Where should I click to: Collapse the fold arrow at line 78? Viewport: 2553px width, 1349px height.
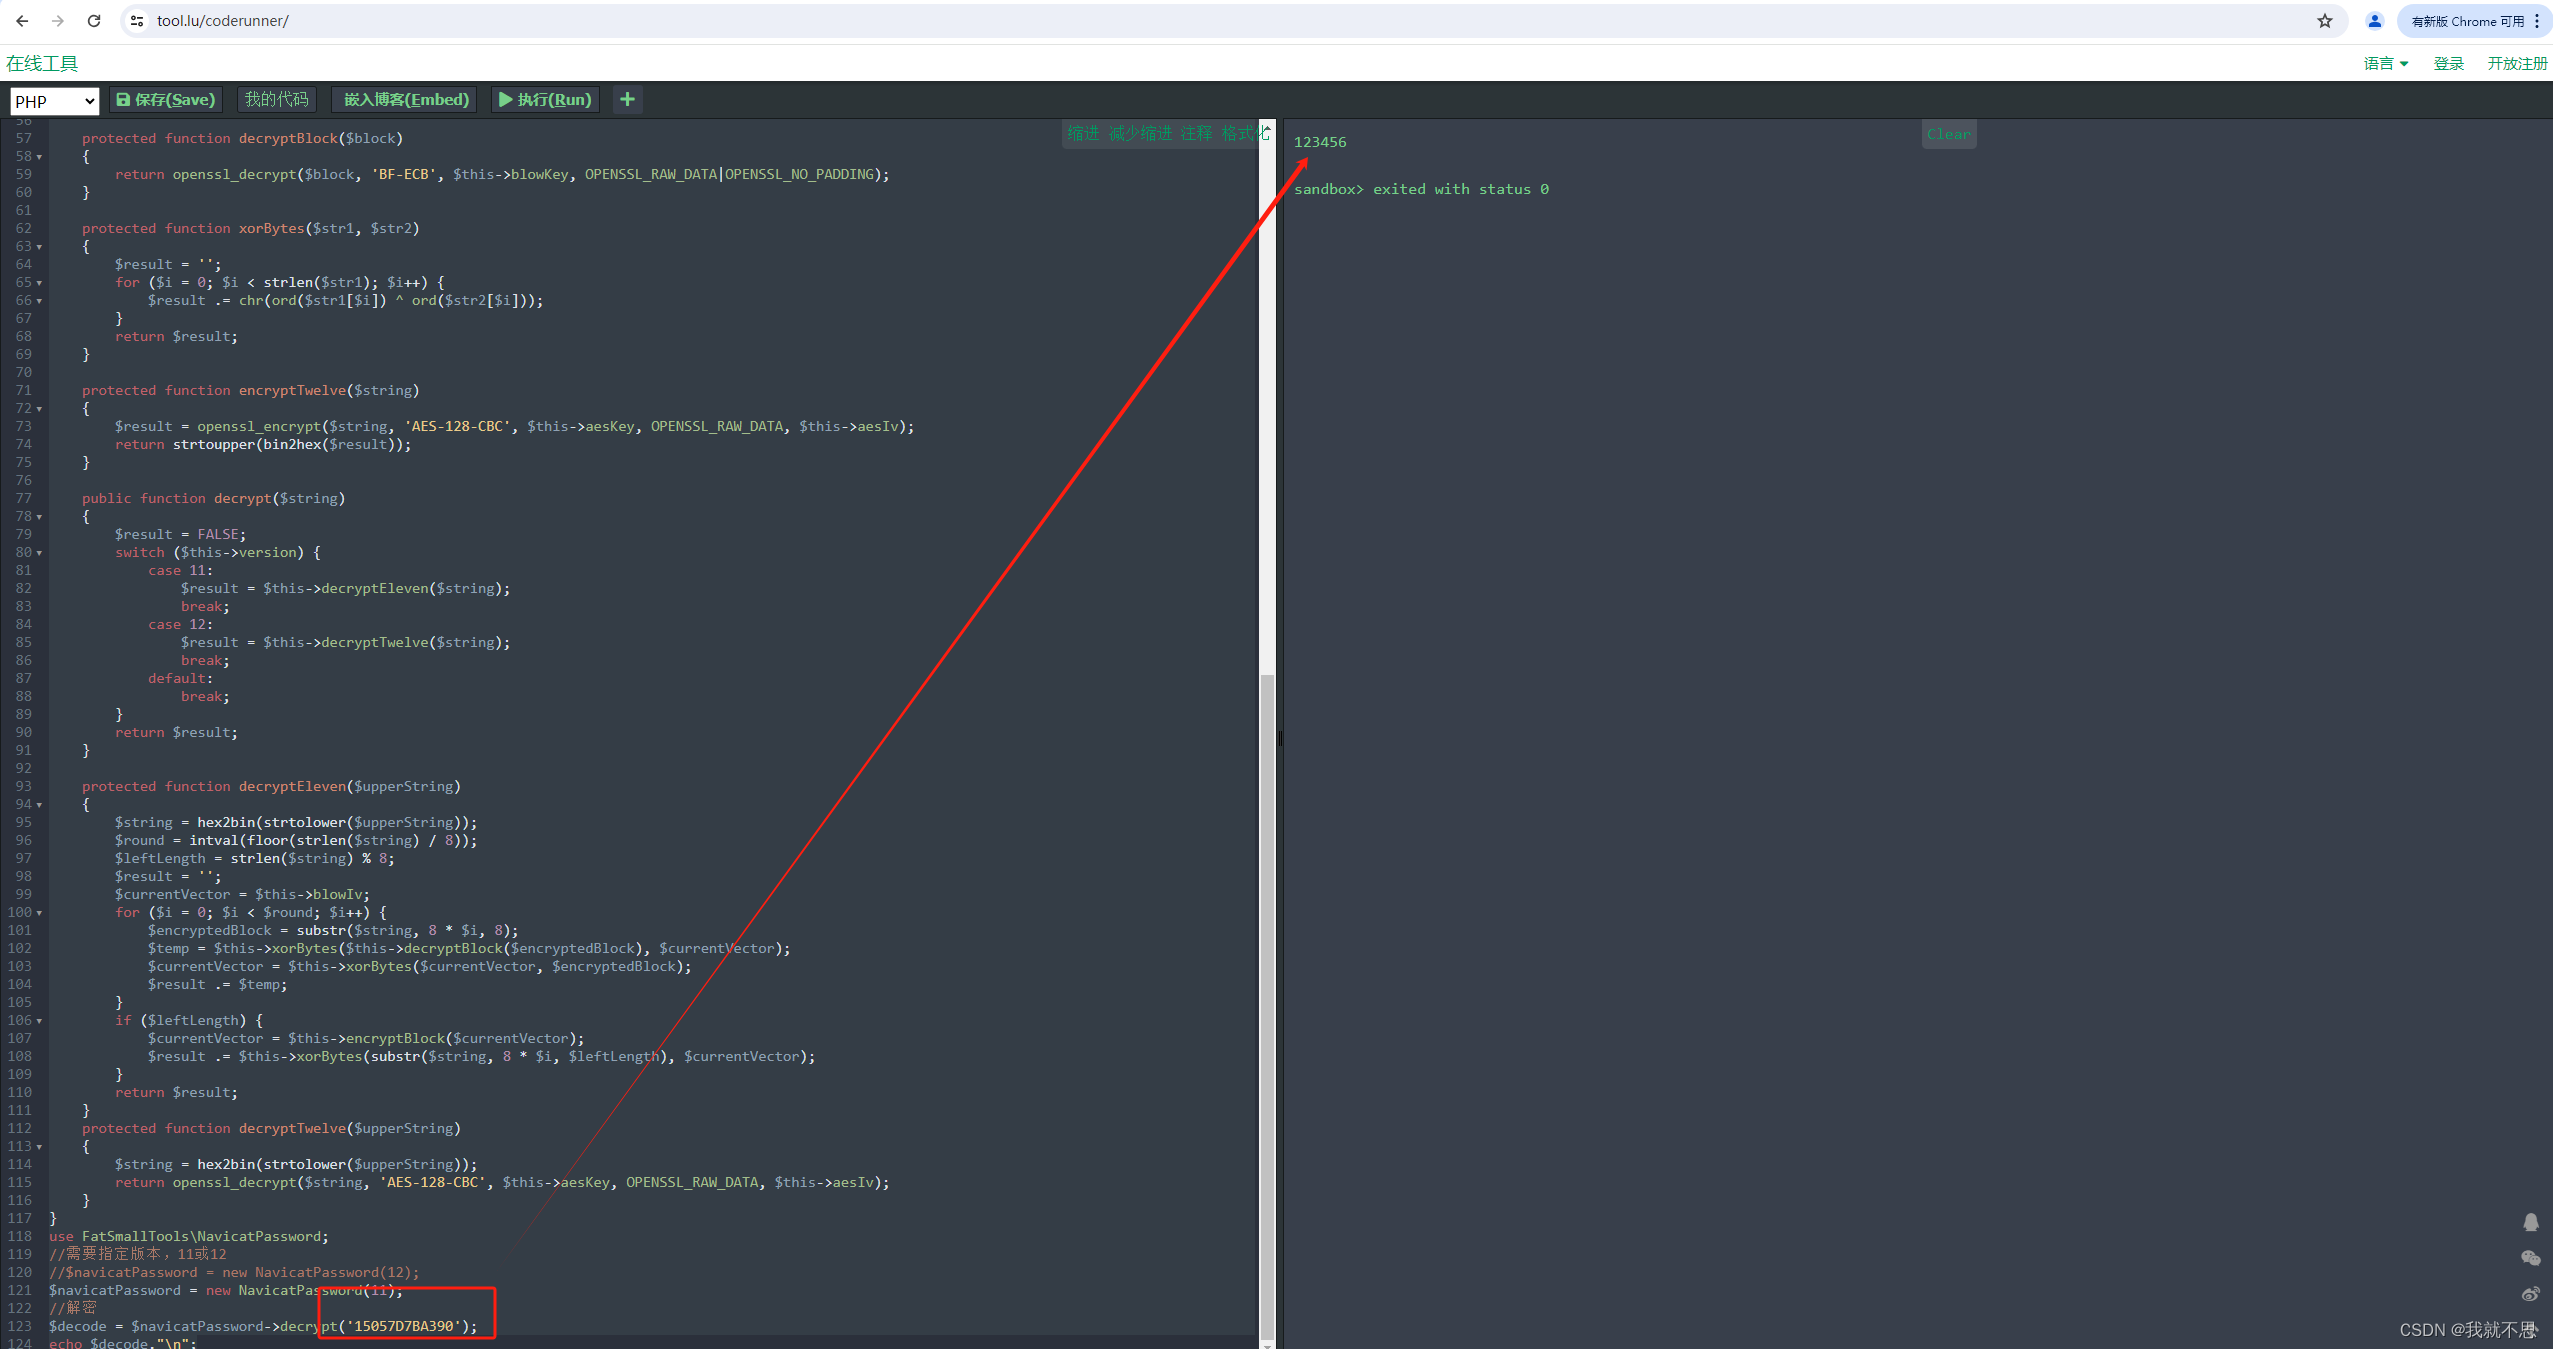(39, 517)
